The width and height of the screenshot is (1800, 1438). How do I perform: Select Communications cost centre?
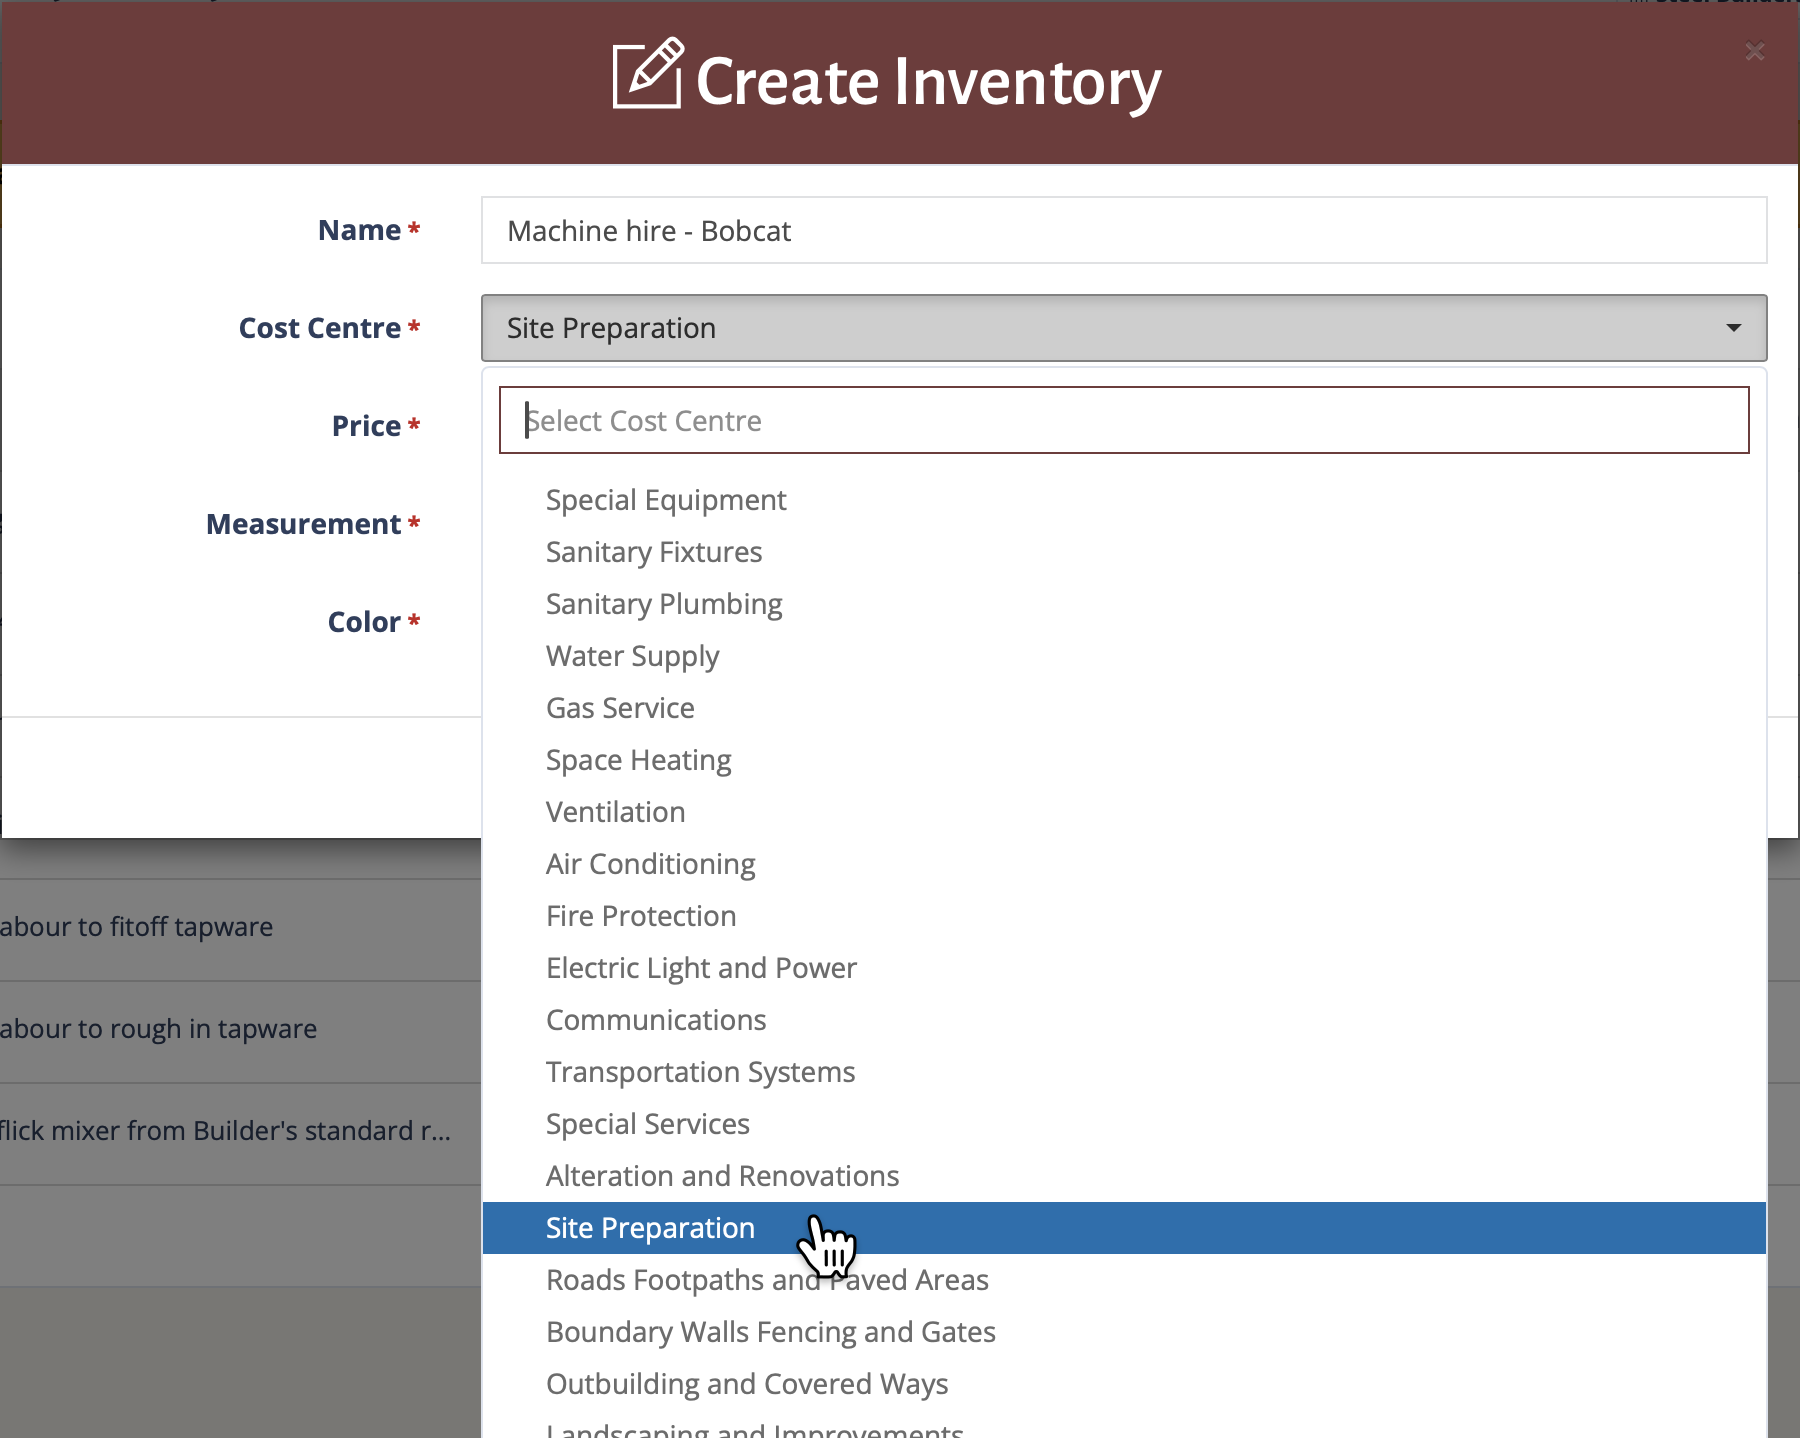(656, 1020)
